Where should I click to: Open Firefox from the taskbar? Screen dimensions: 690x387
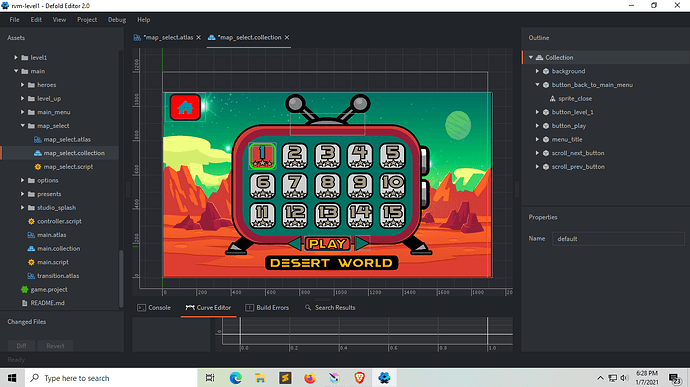click(310, 378)
